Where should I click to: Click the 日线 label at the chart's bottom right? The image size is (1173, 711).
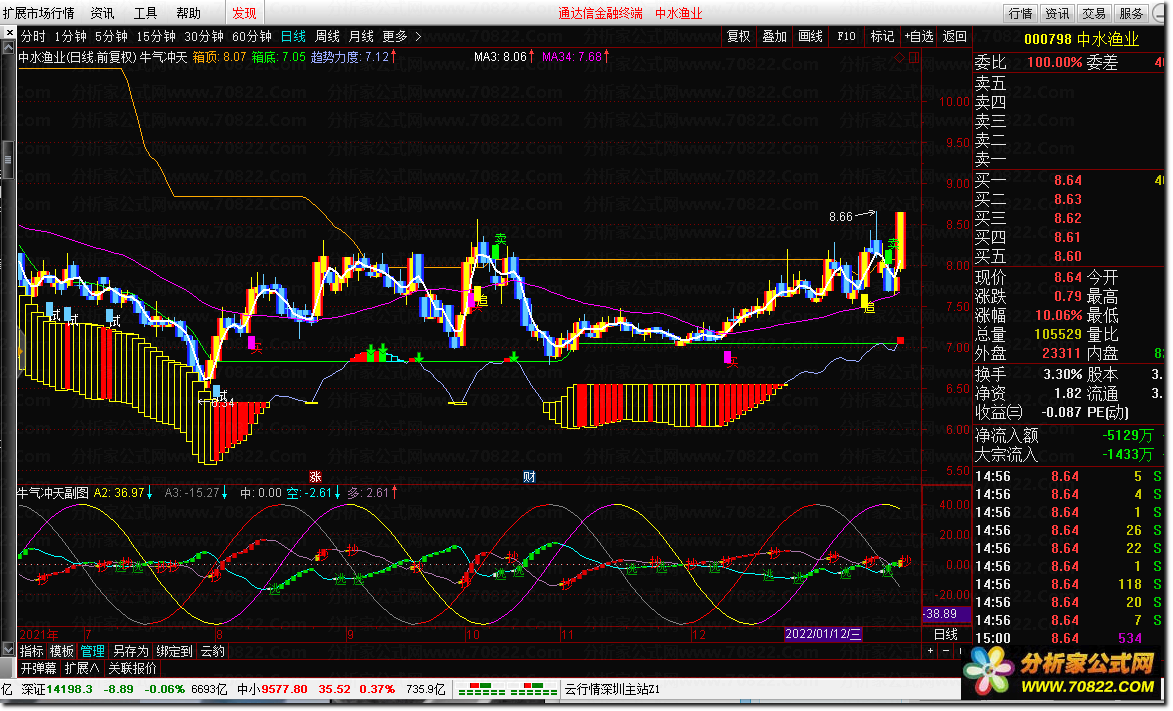tap(946, 634)
